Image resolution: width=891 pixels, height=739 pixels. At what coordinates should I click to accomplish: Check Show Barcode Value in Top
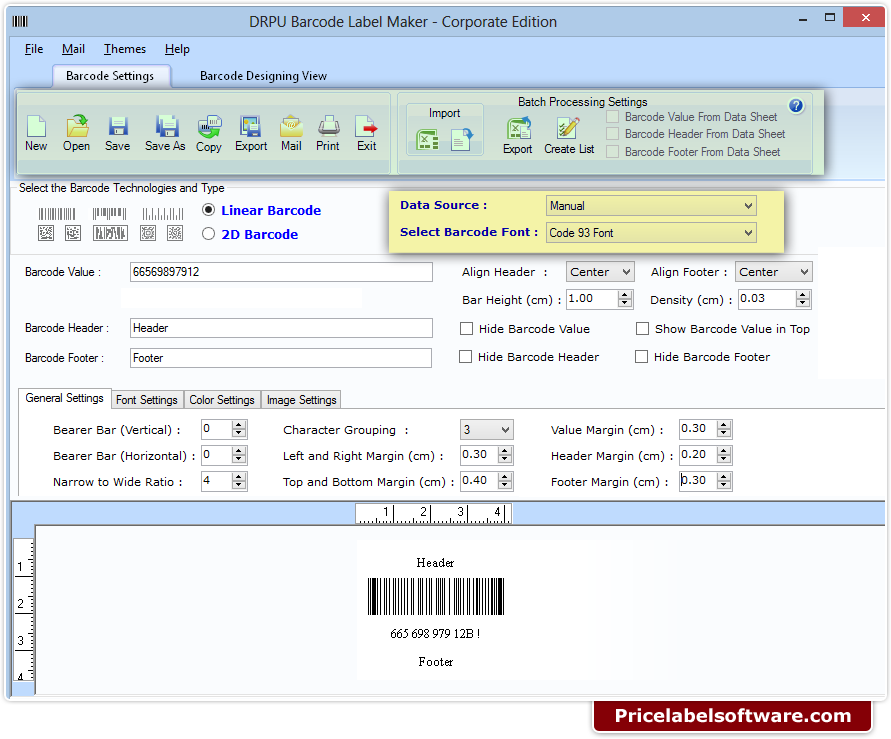coord(641,328)
